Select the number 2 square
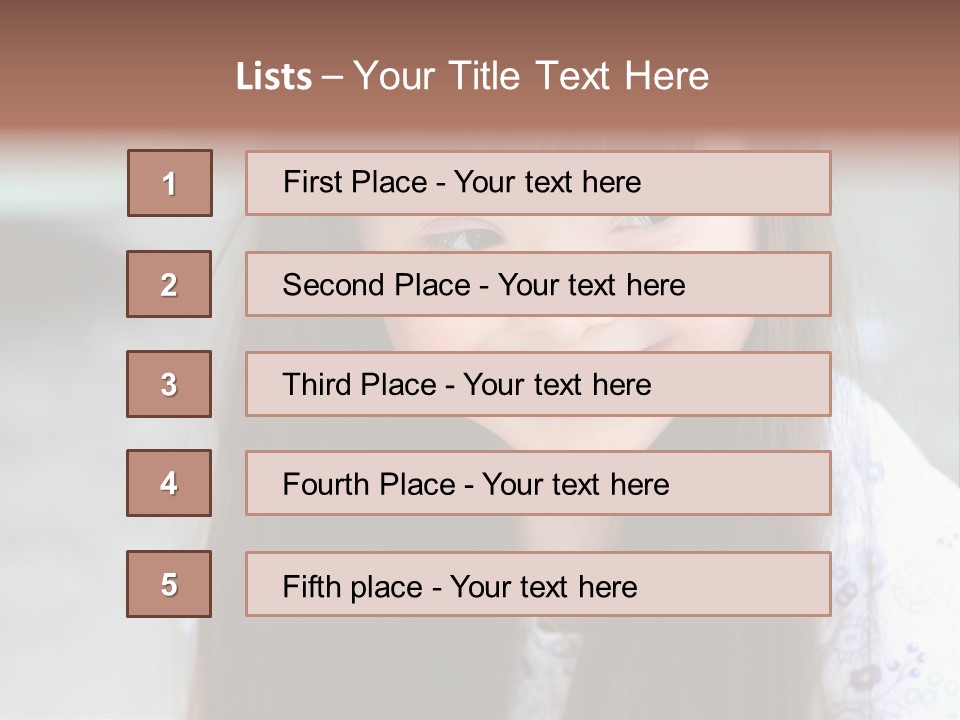 tap(169, 284)
